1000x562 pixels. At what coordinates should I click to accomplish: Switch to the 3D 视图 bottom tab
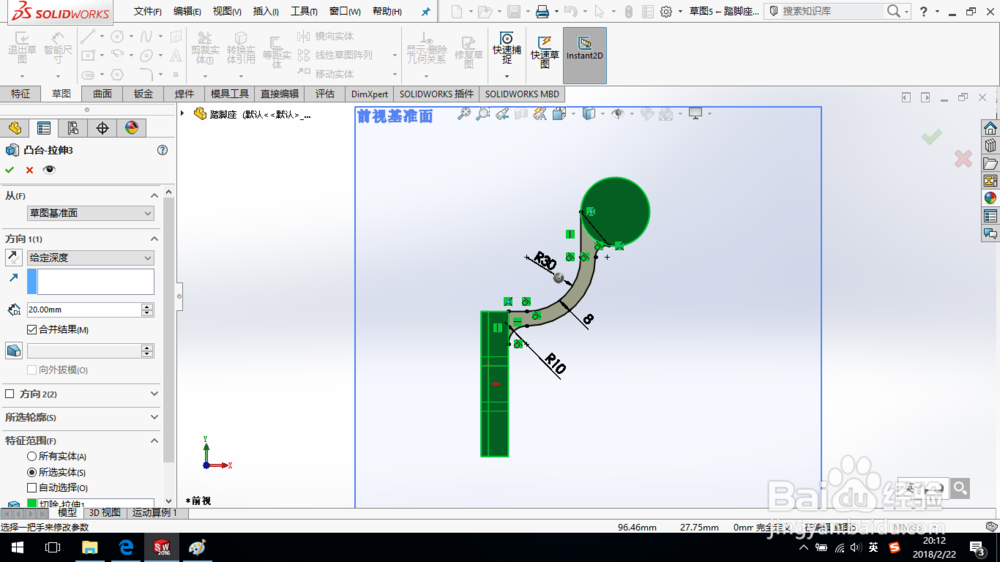tap(105, 513)
